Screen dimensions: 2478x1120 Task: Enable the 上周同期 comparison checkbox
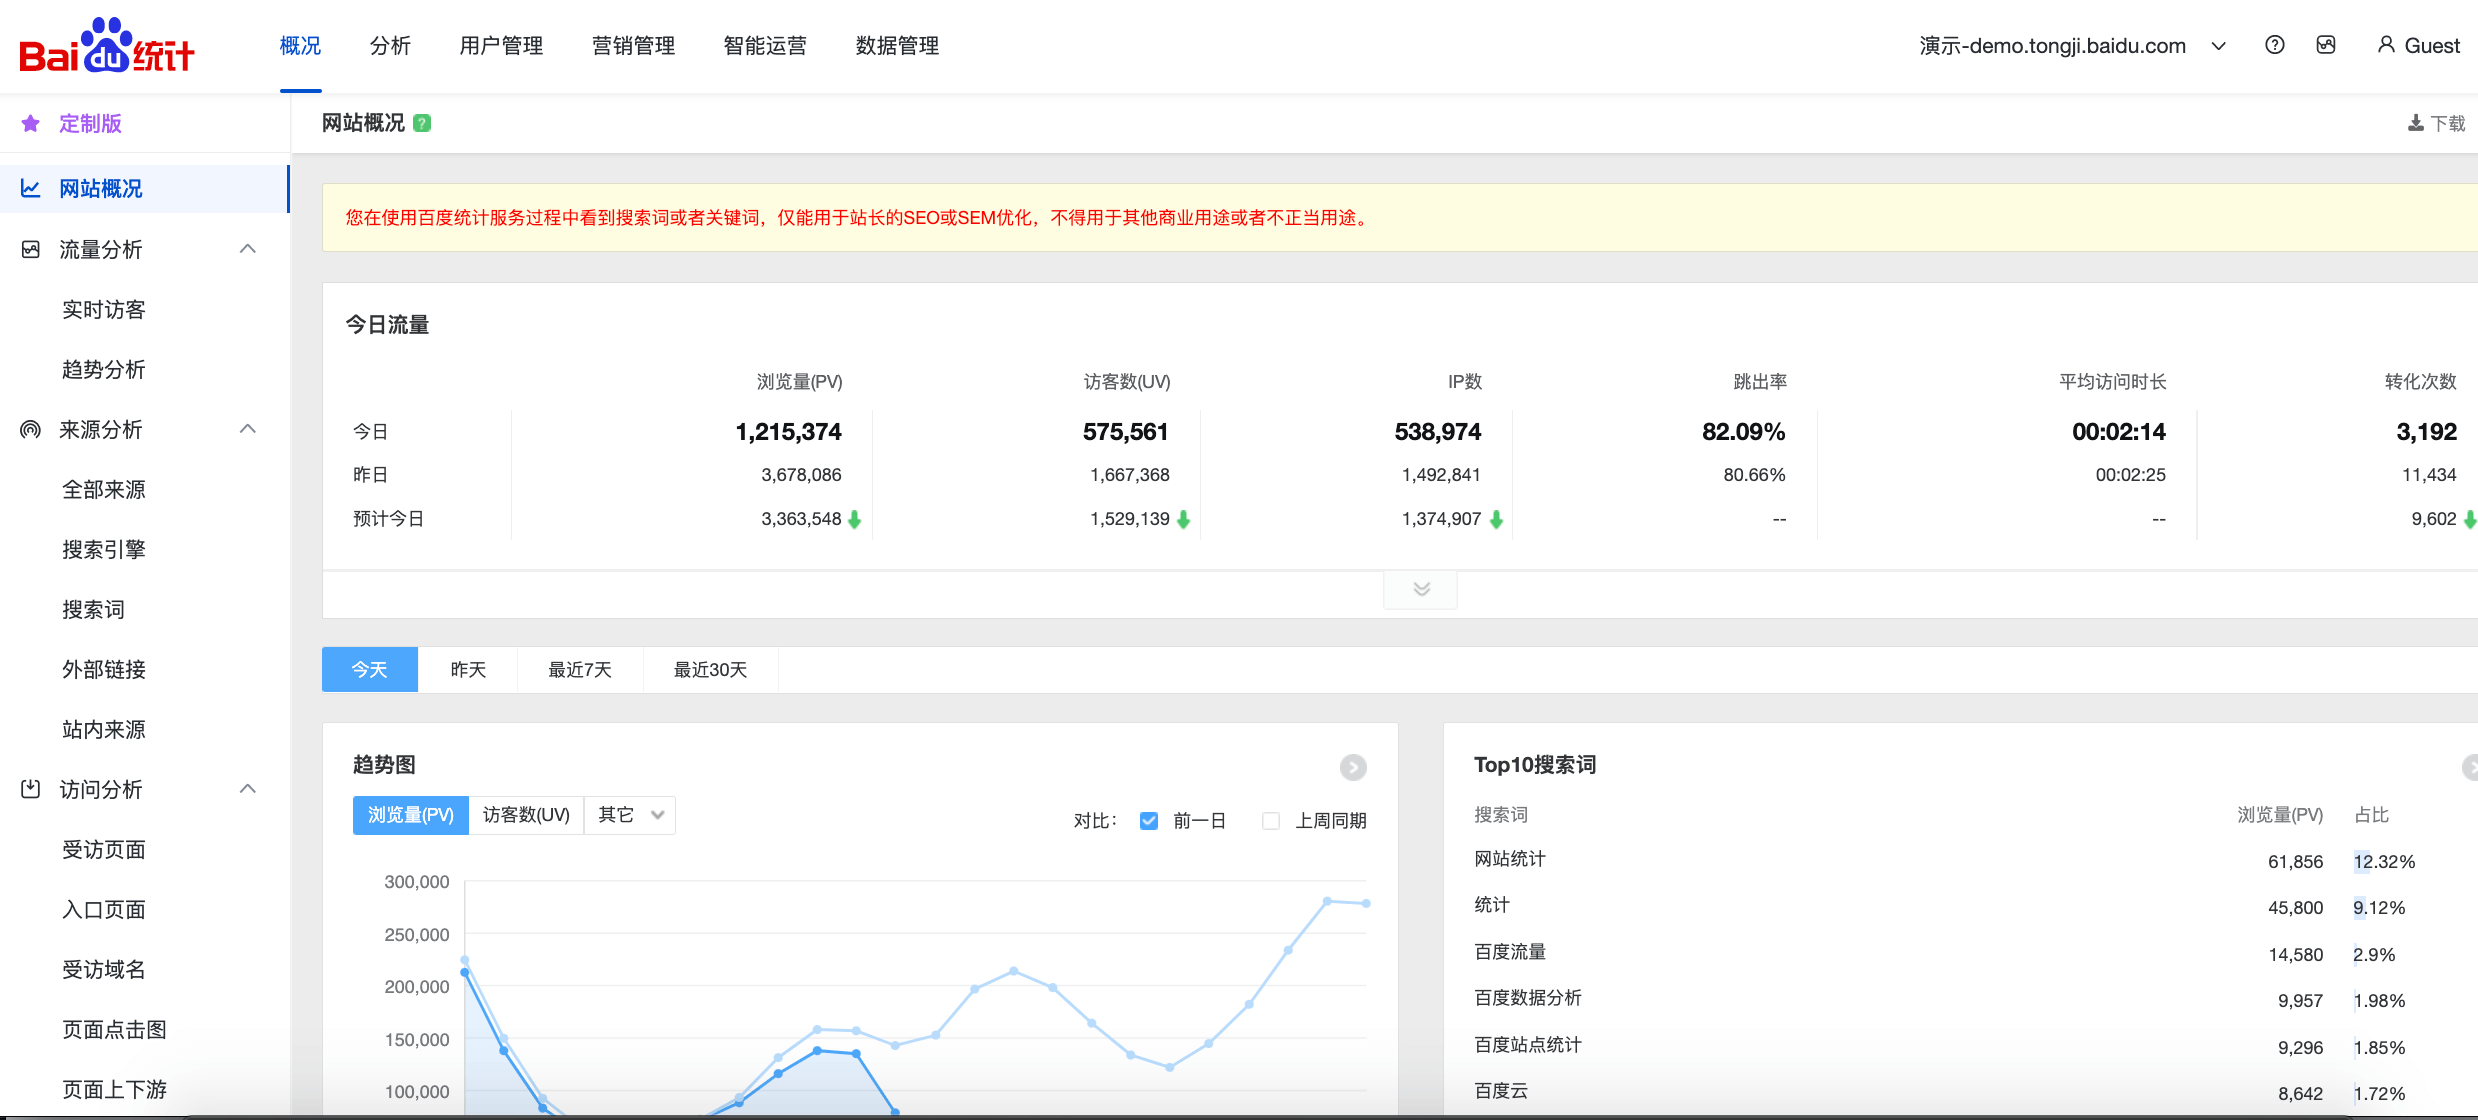1271,821
